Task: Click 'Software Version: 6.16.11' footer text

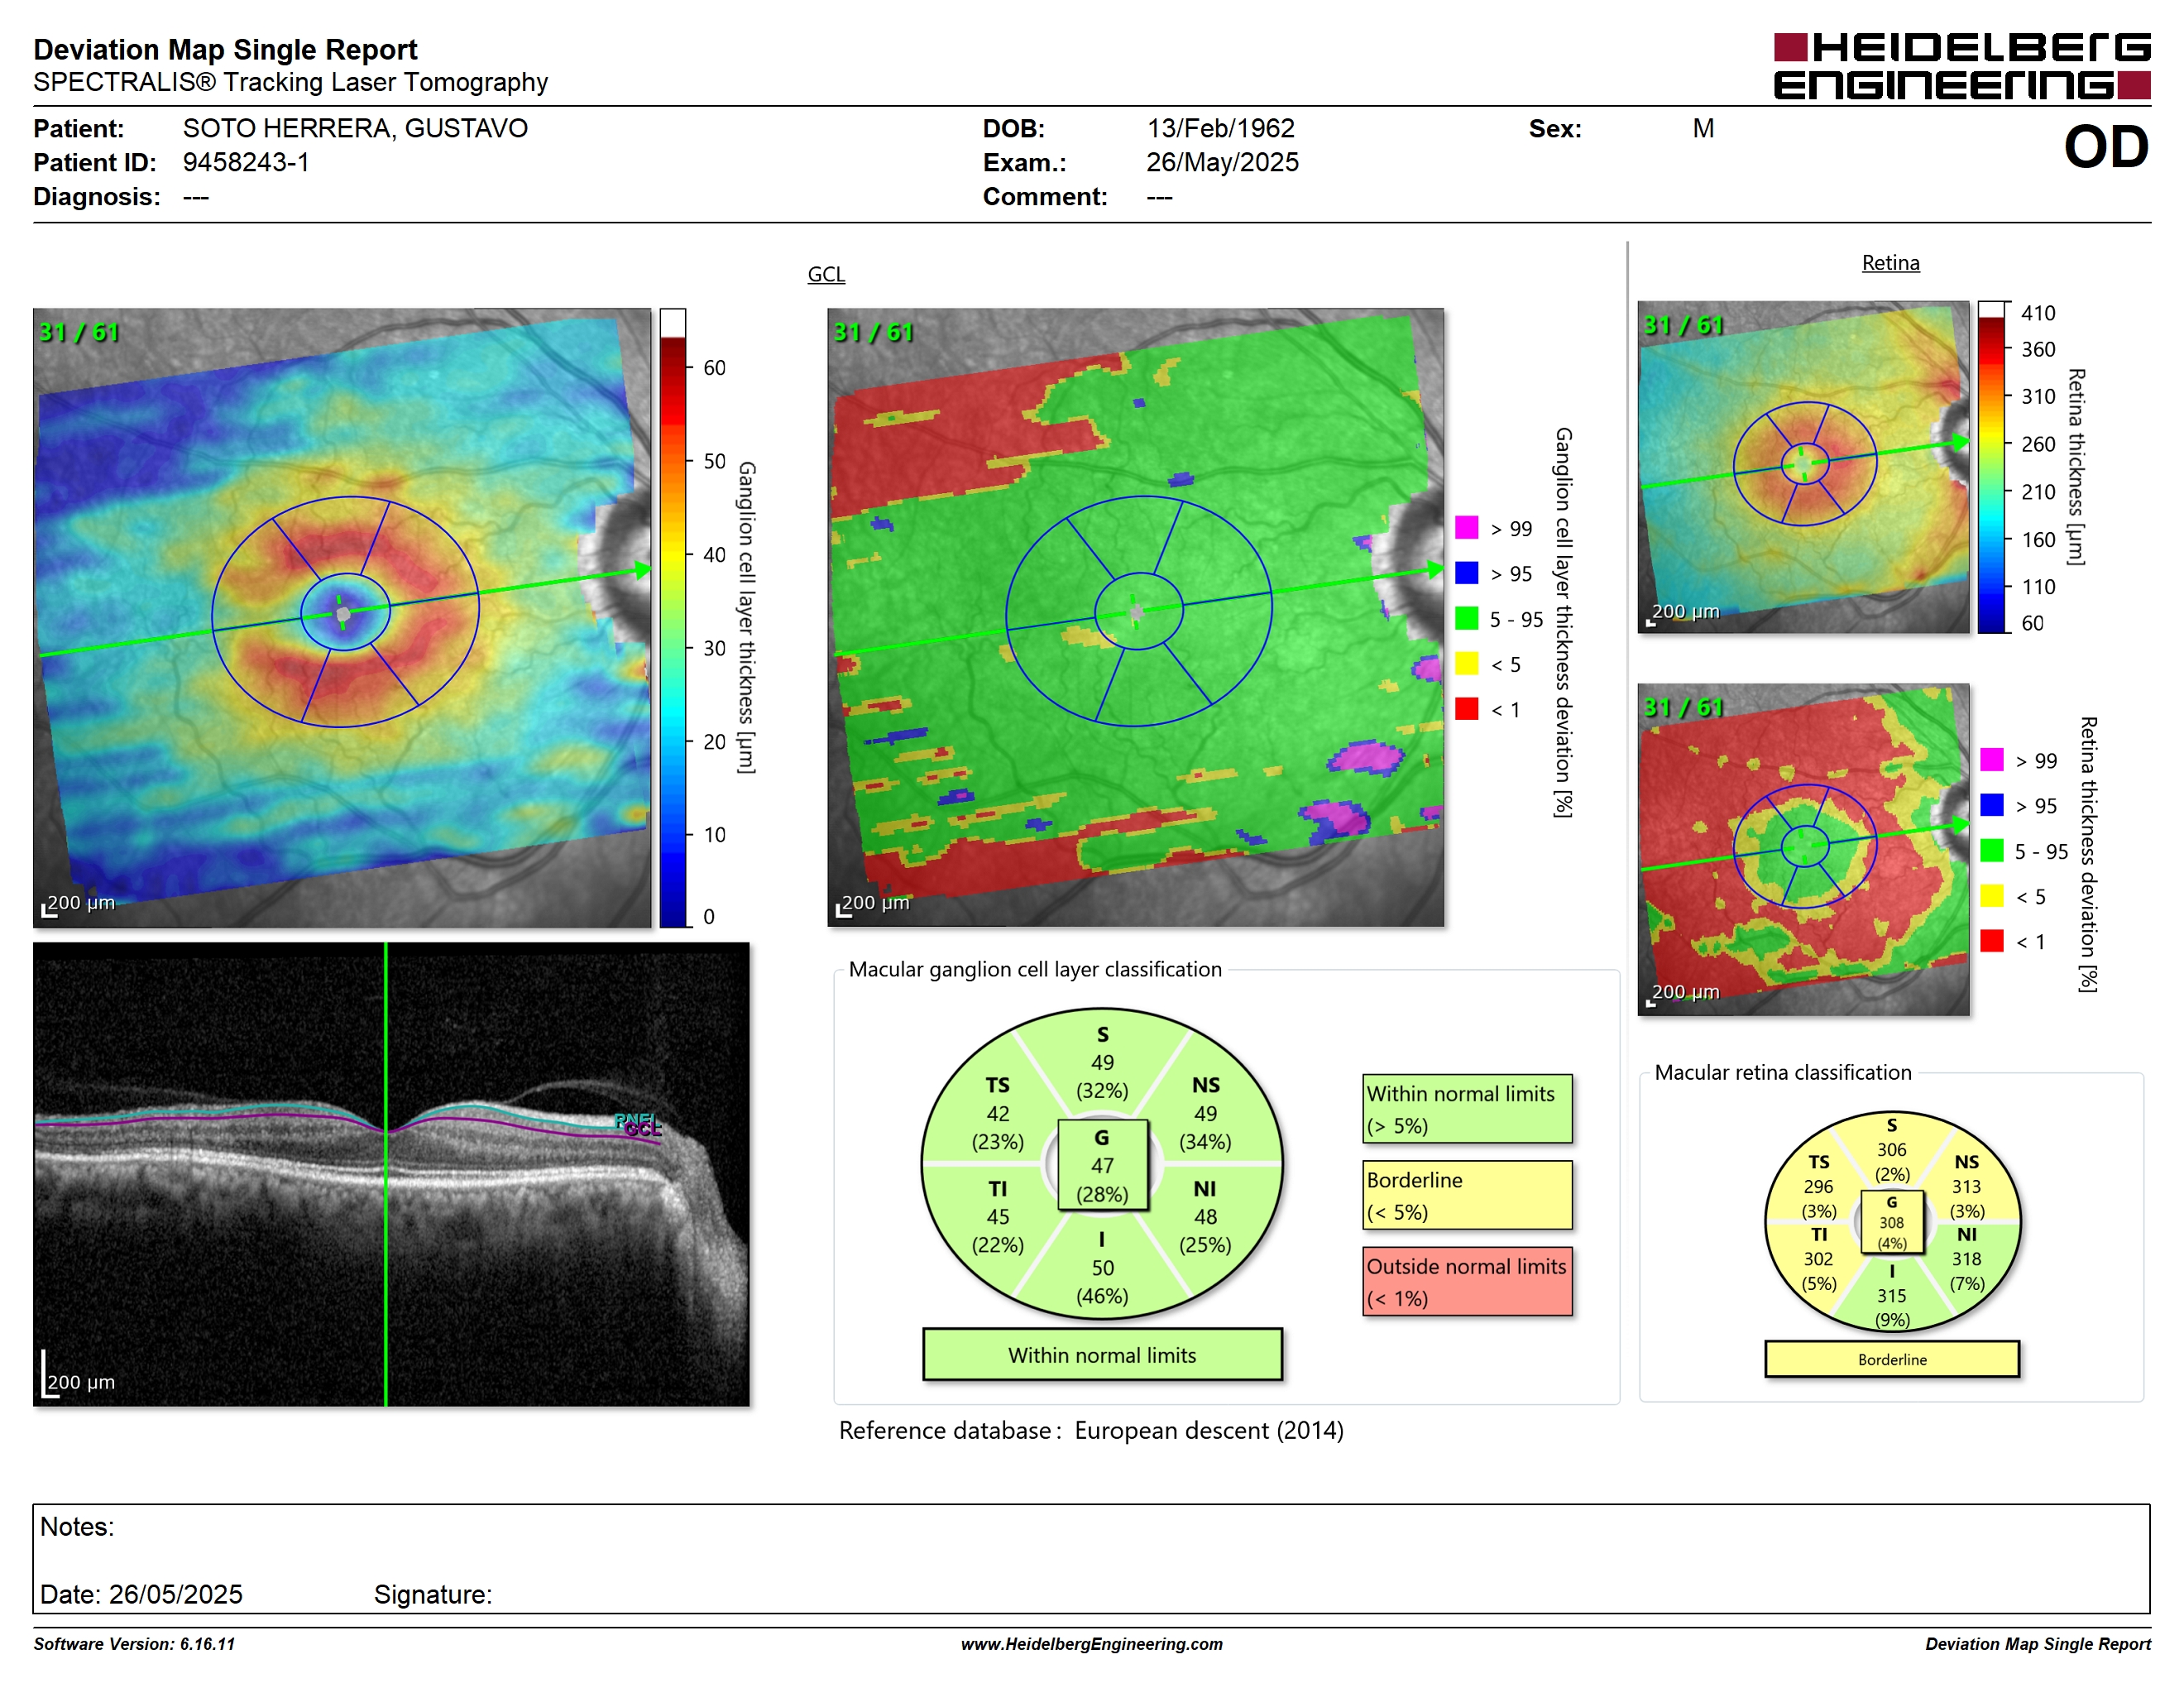Action: point(134,1644)
